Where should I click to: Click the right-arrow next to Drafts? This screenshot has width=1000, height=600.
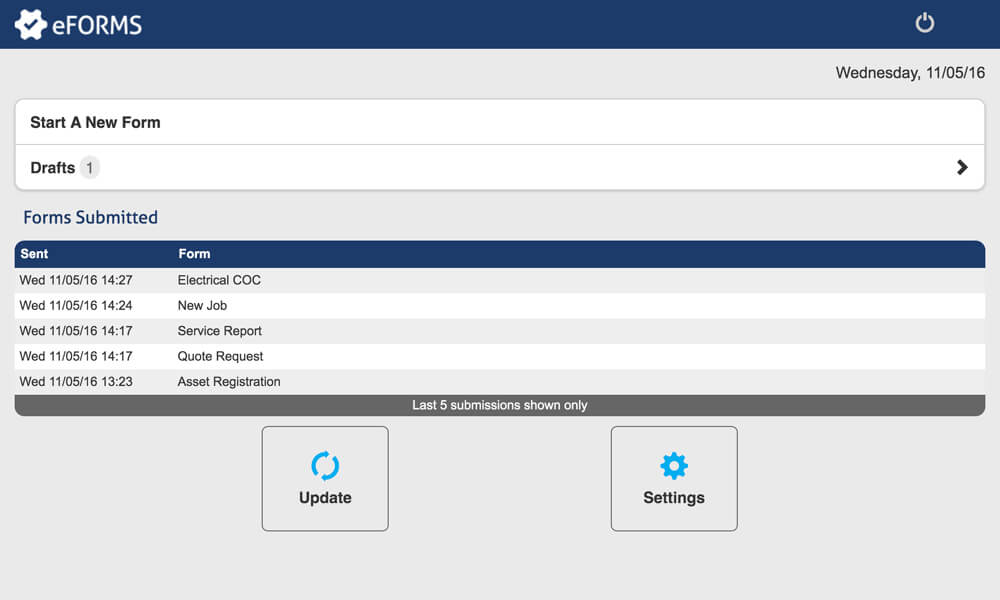click(962, 167)
